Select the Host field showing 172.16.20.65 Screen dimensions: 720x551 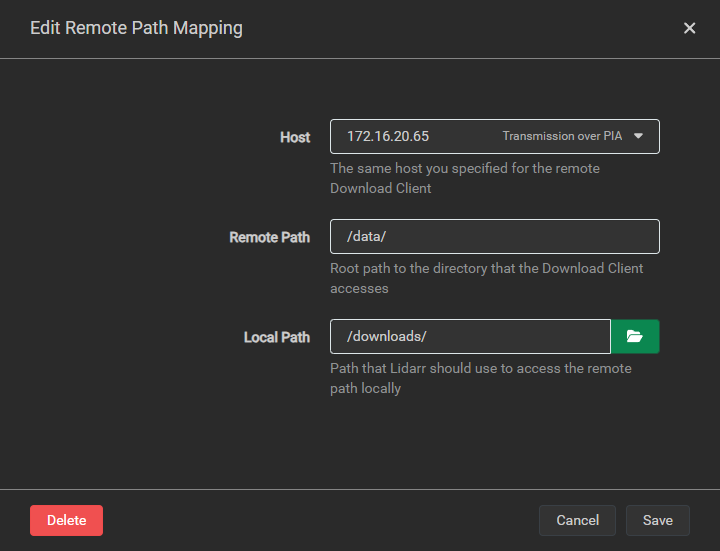(x=495, y=136)
